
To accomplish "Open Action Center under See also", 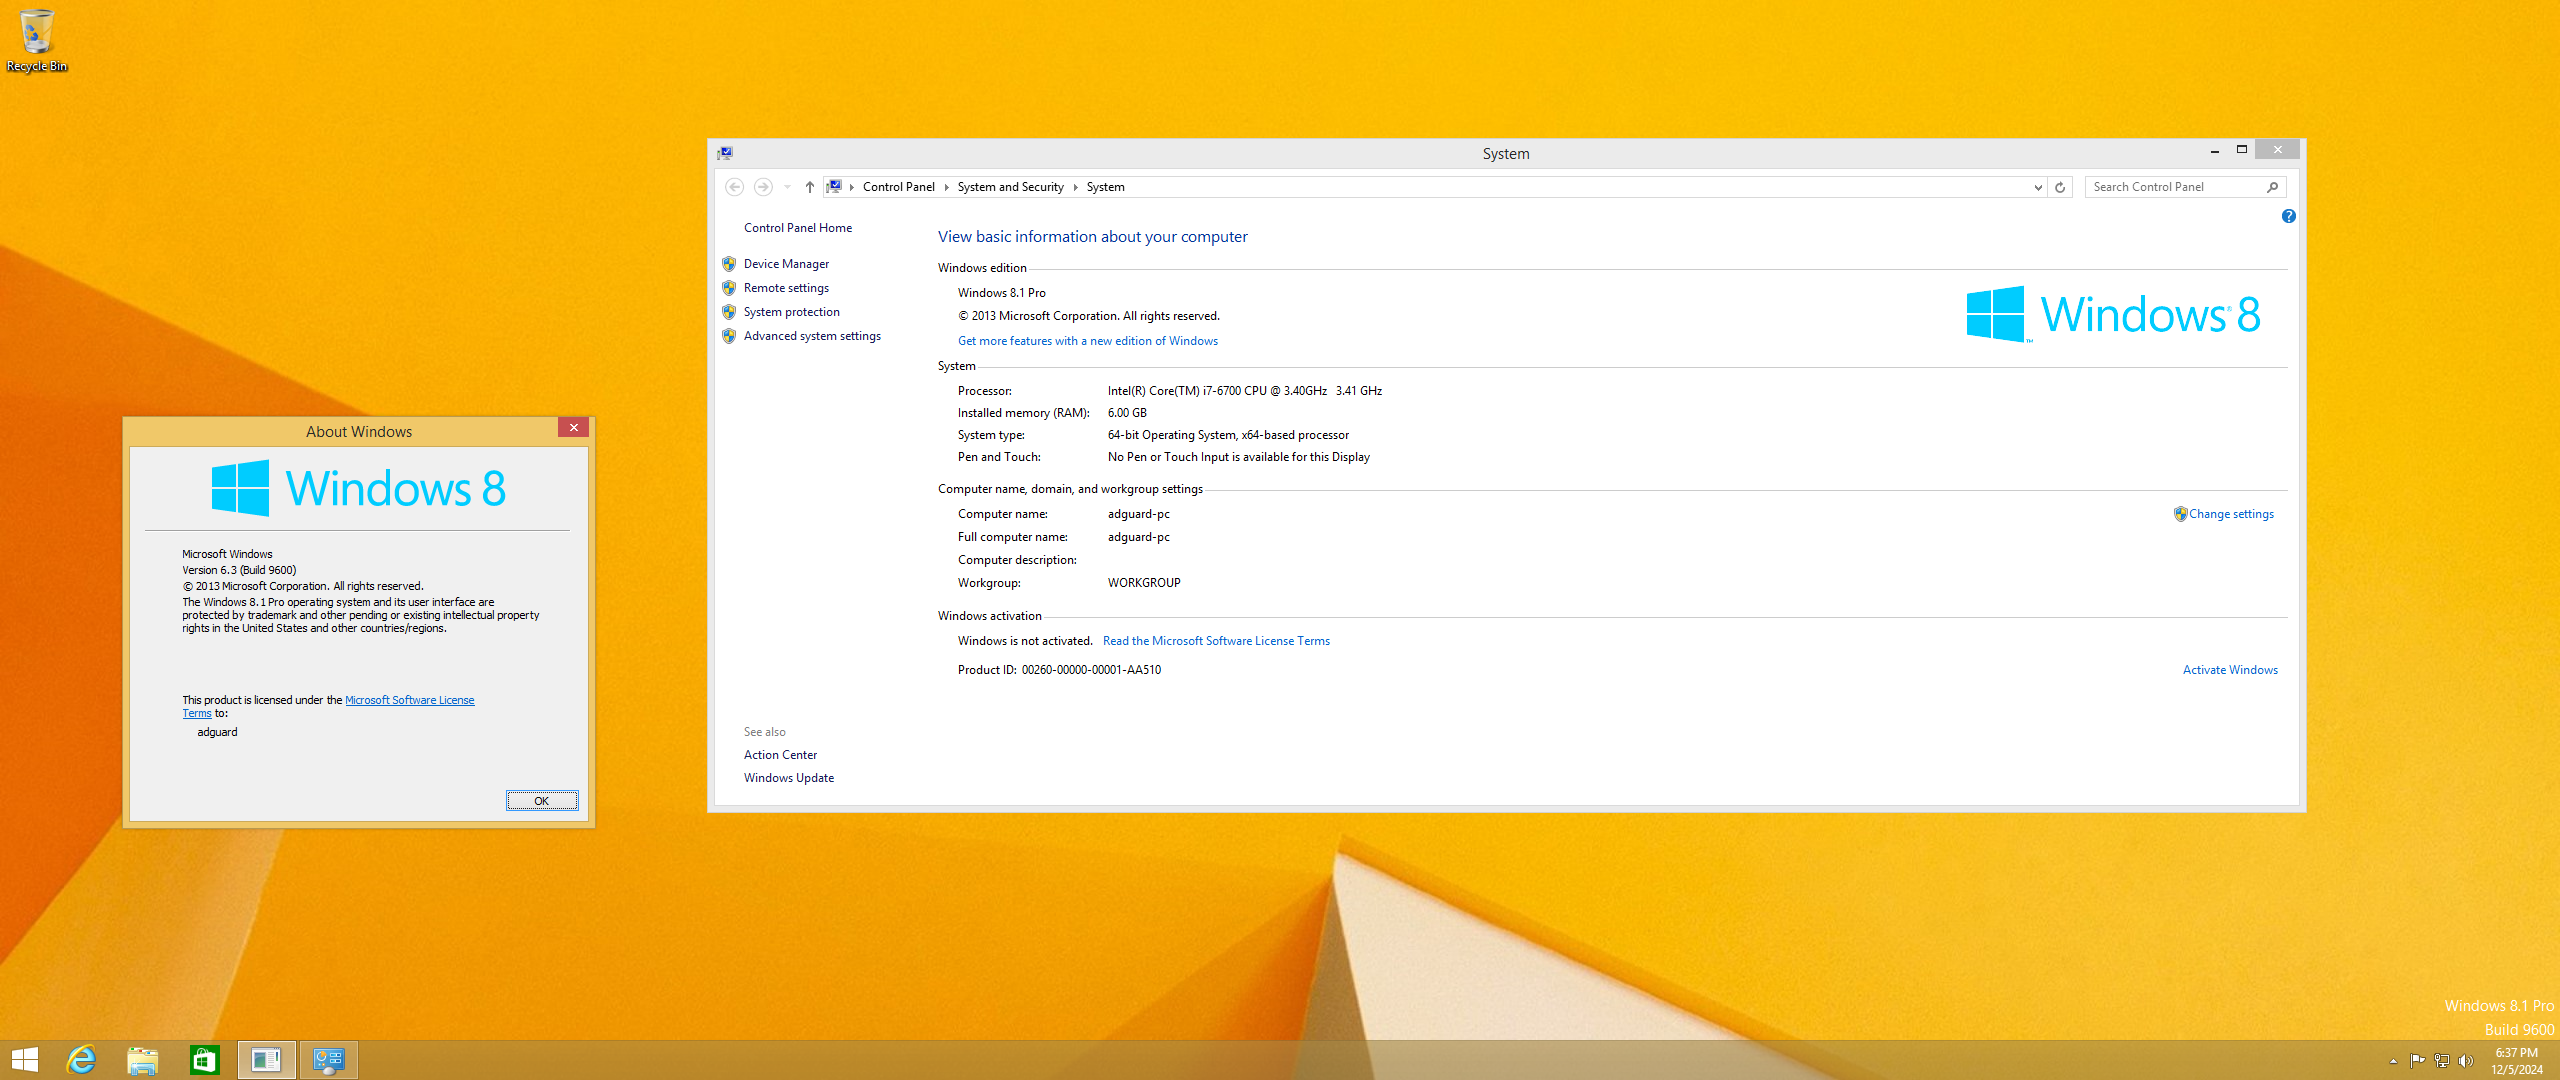I will point(780,755).
